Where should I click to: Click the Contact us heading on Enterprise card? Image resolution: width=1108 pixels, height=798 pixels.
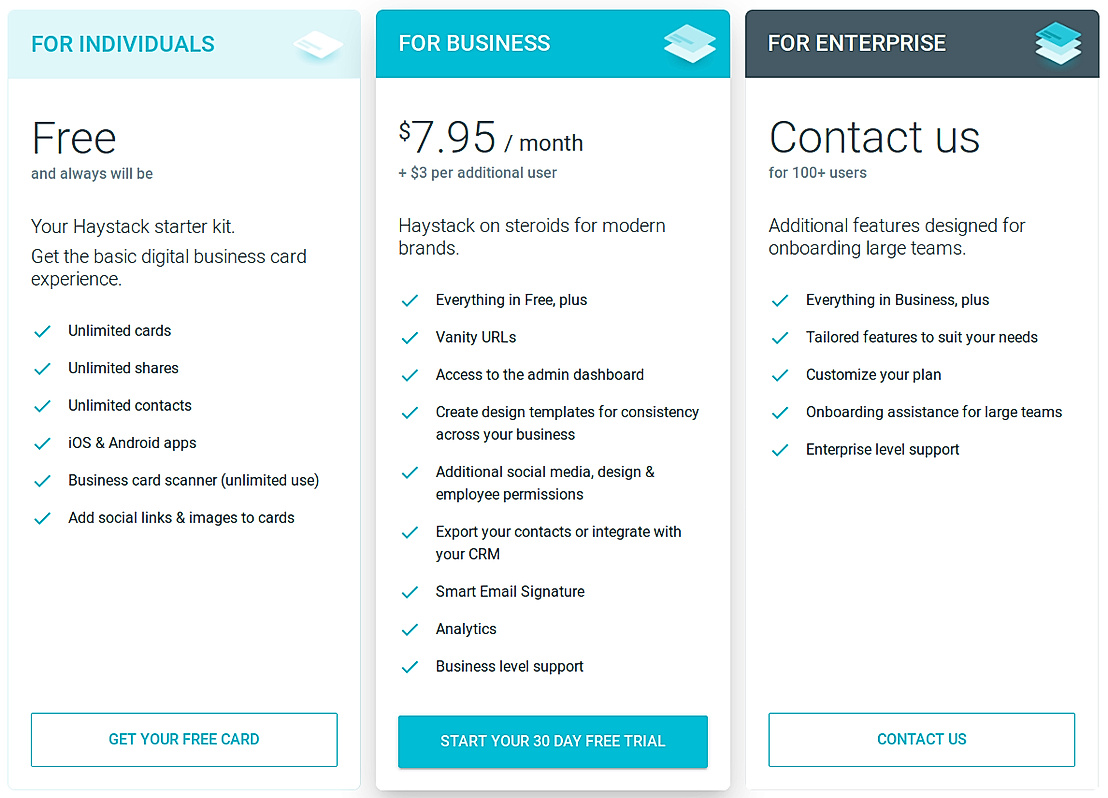(874, 138)
